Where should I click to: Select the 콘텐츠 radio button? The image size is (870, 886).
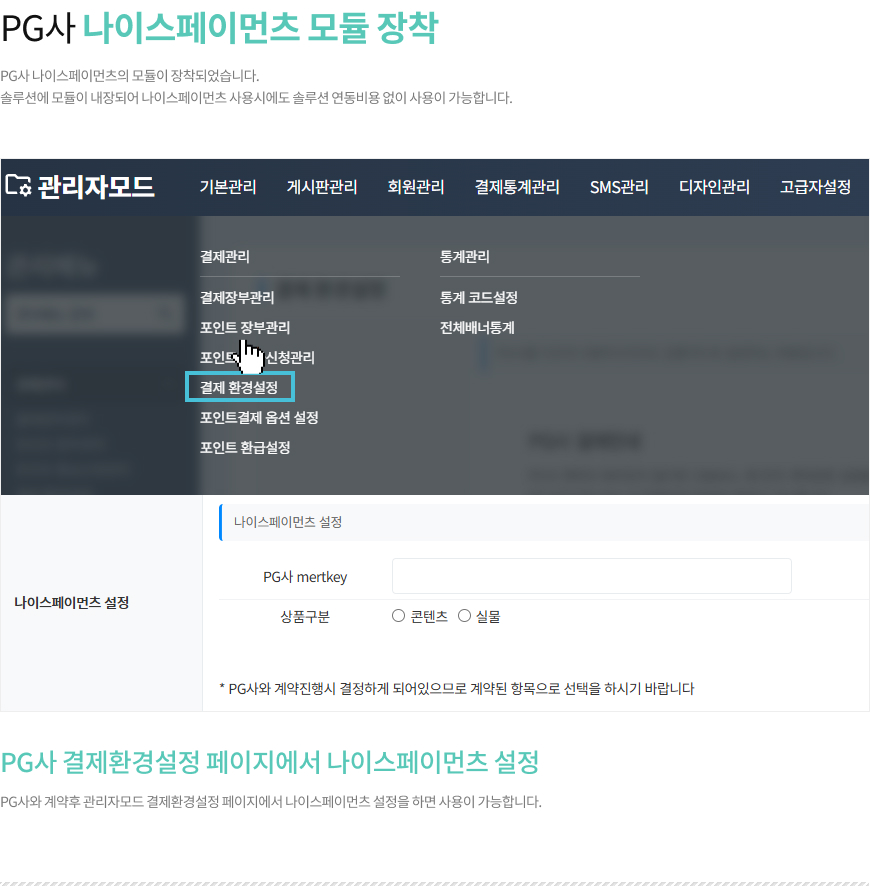coord(398,616)
